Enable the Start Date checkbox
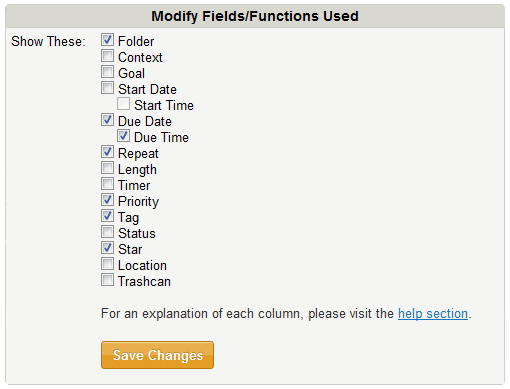This screenshot has width=510, height=389. tap(107, 88)
